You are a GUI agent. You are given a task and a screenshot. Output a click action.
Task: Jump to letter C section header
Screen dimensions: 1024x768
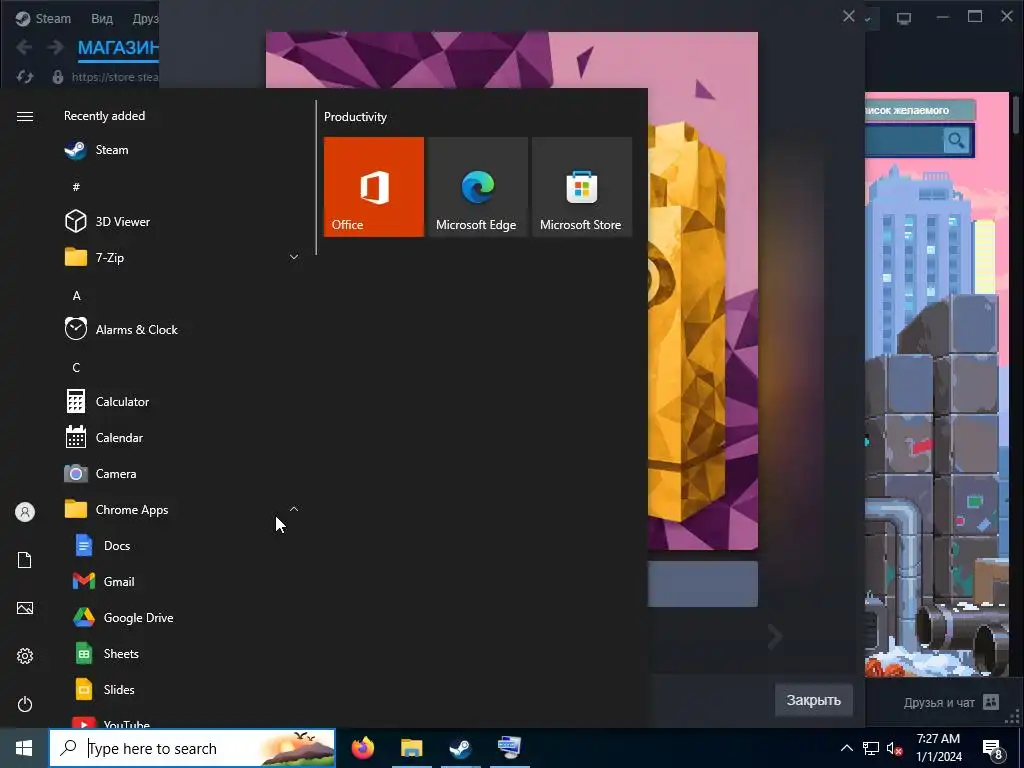76,368
